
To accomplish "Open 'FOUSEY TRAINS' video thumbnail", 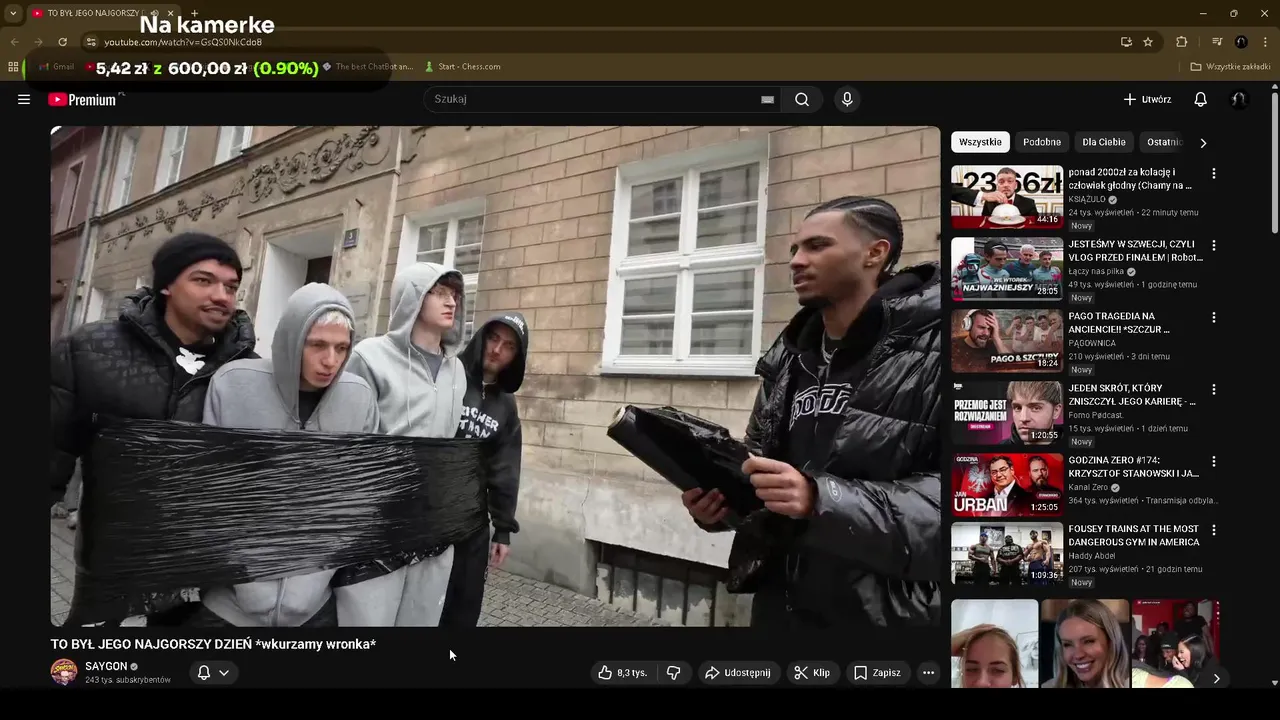I will [x=1007, y=554].
